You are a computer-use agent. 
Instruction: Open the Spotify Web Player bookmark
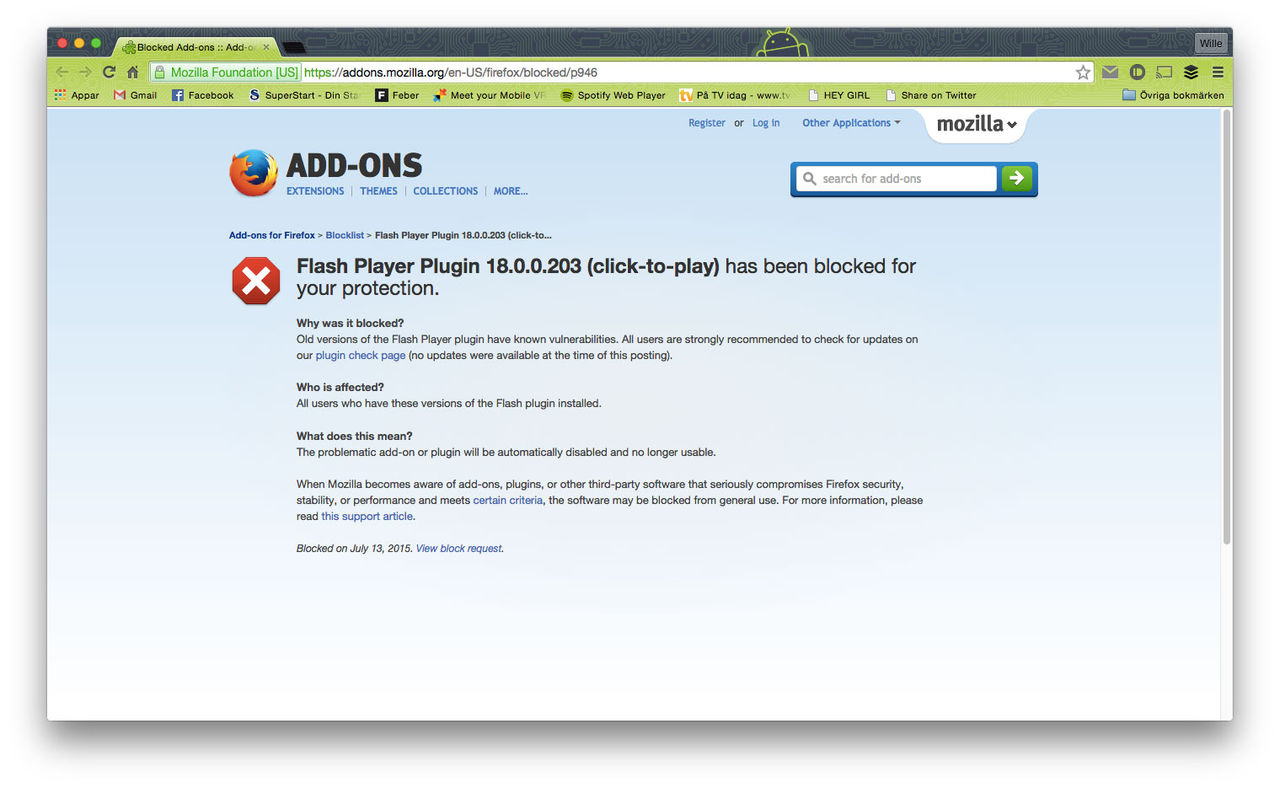pos(613,95)
